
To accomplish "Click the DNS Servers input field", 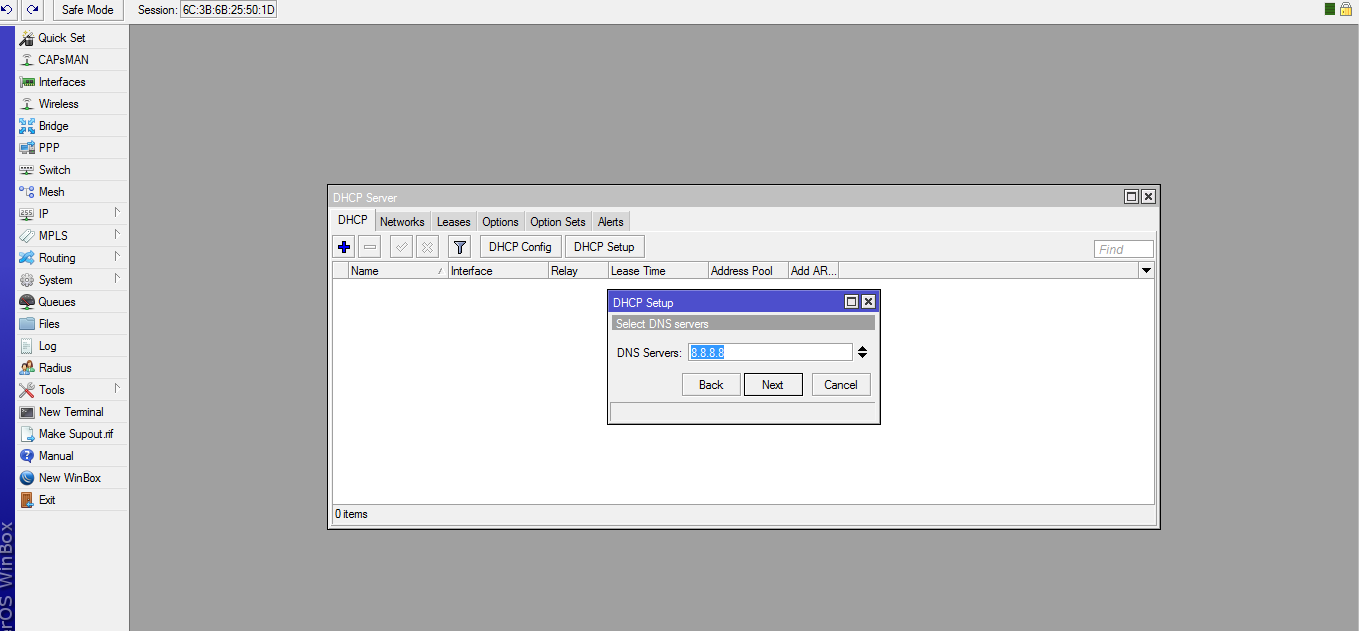I will pyautogui.click(x=770, y=352).
